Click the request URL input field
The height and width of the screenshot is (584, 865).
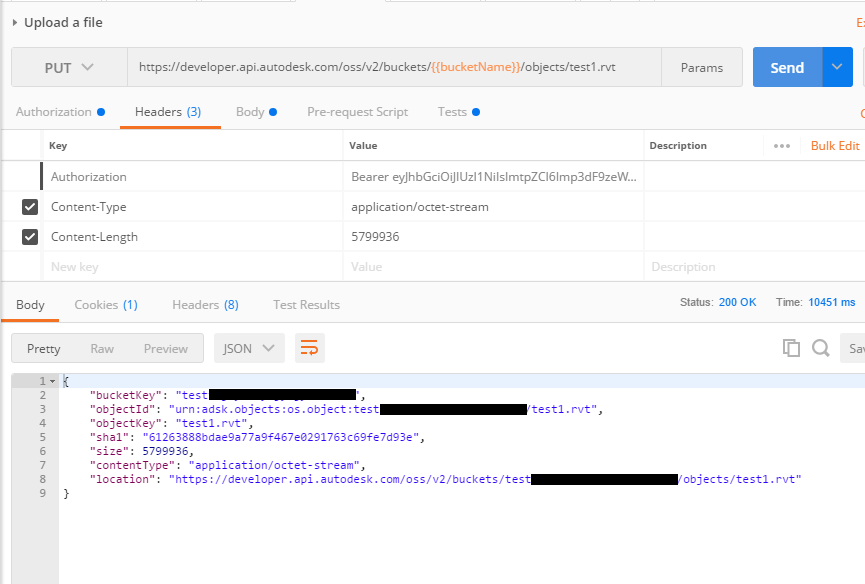(394, 67)
